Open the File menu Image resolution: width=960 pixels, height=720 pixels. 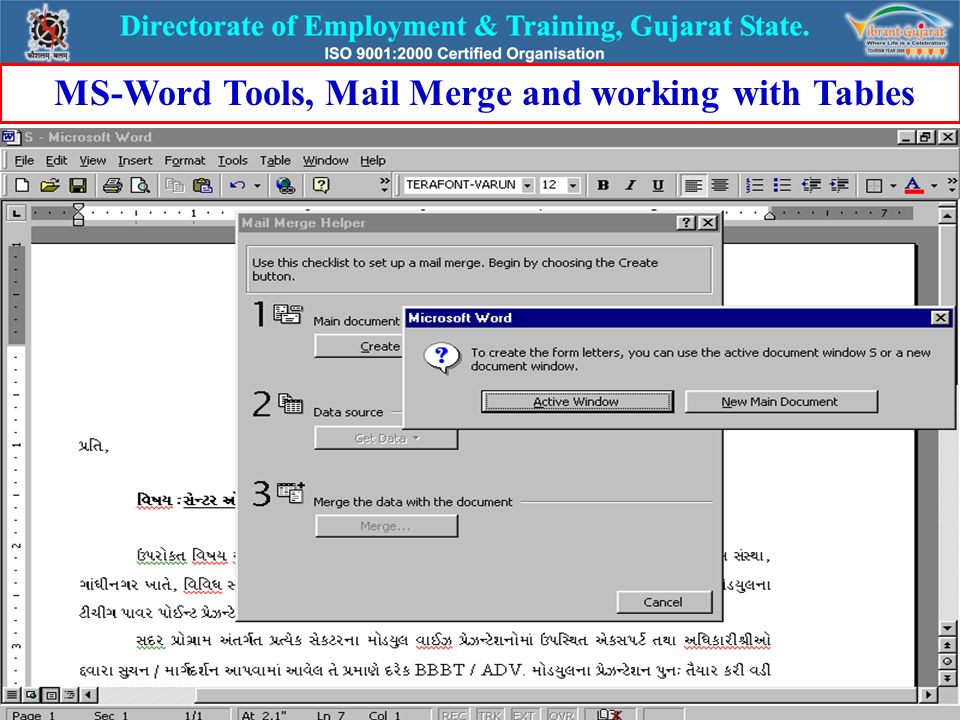24,160
